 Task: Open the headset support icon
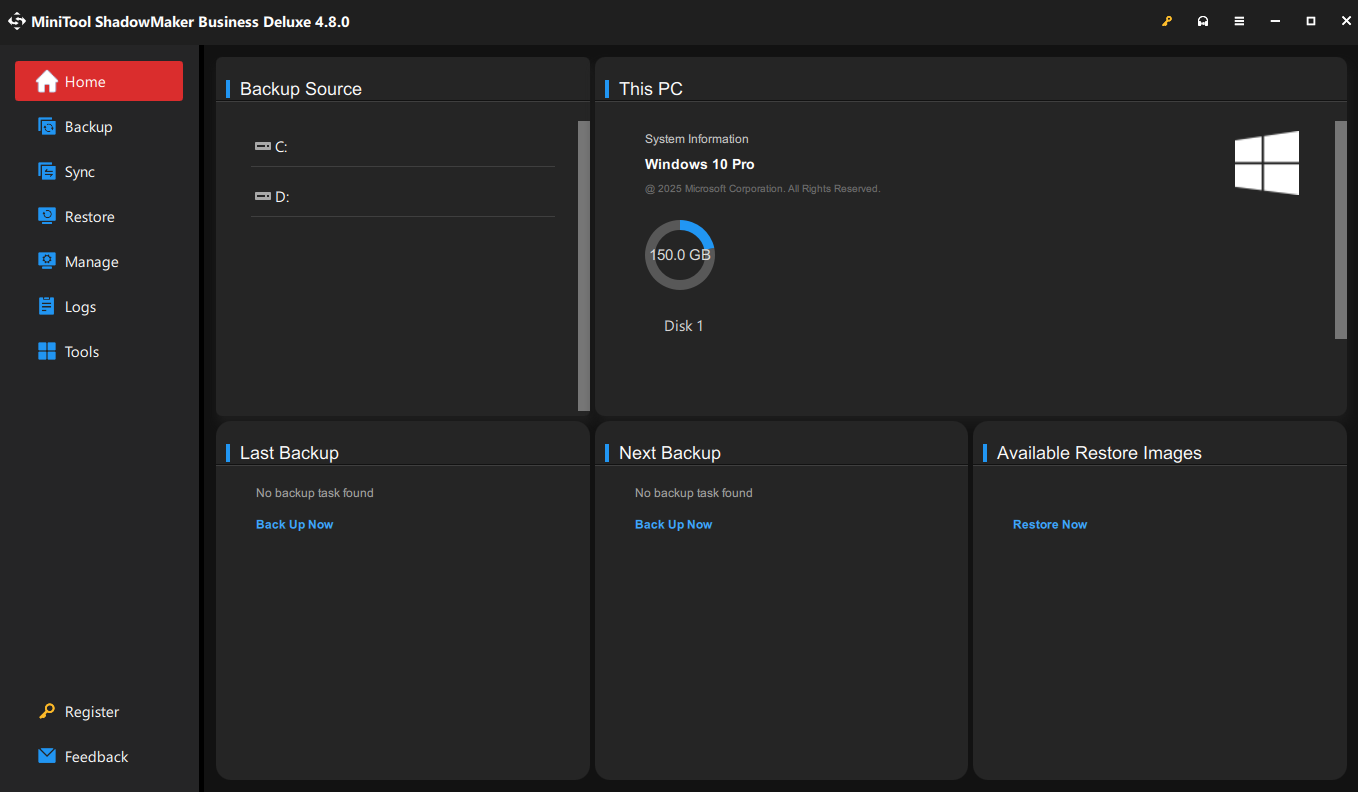(1203, 21)
